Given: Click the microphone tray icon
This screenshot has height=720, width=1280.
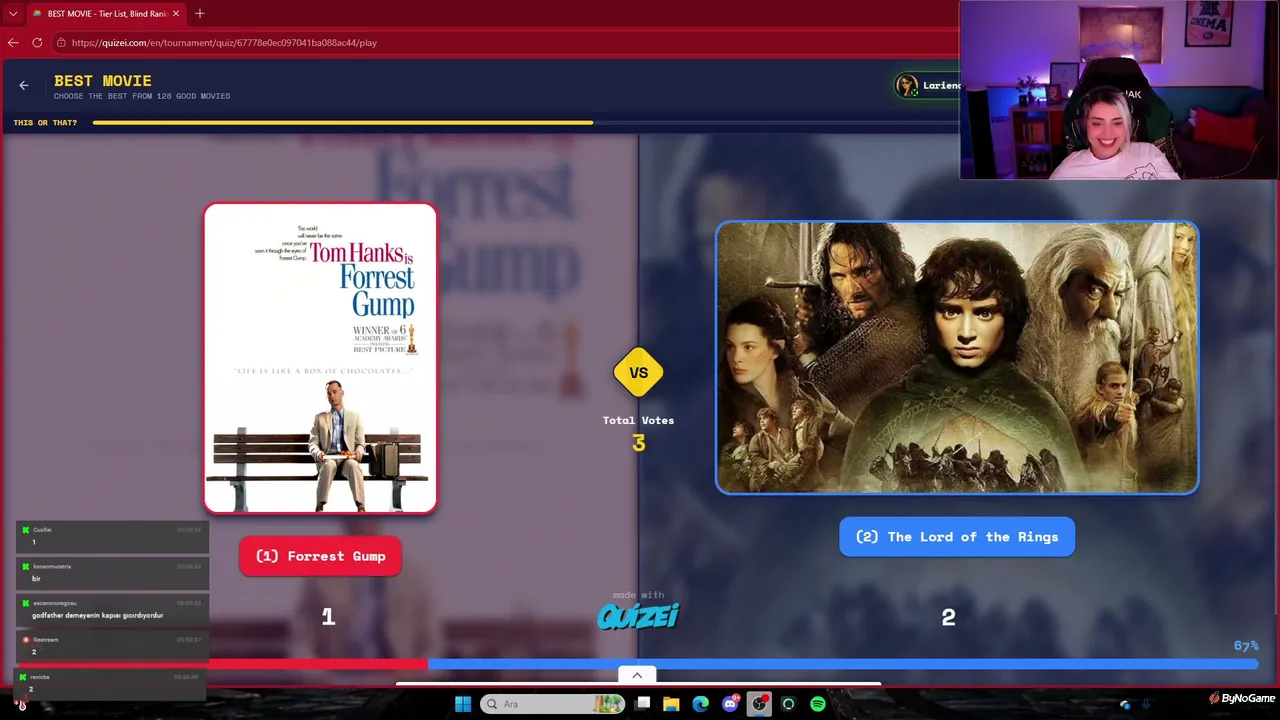Looking at the screenshot, I should [1146, 704].
